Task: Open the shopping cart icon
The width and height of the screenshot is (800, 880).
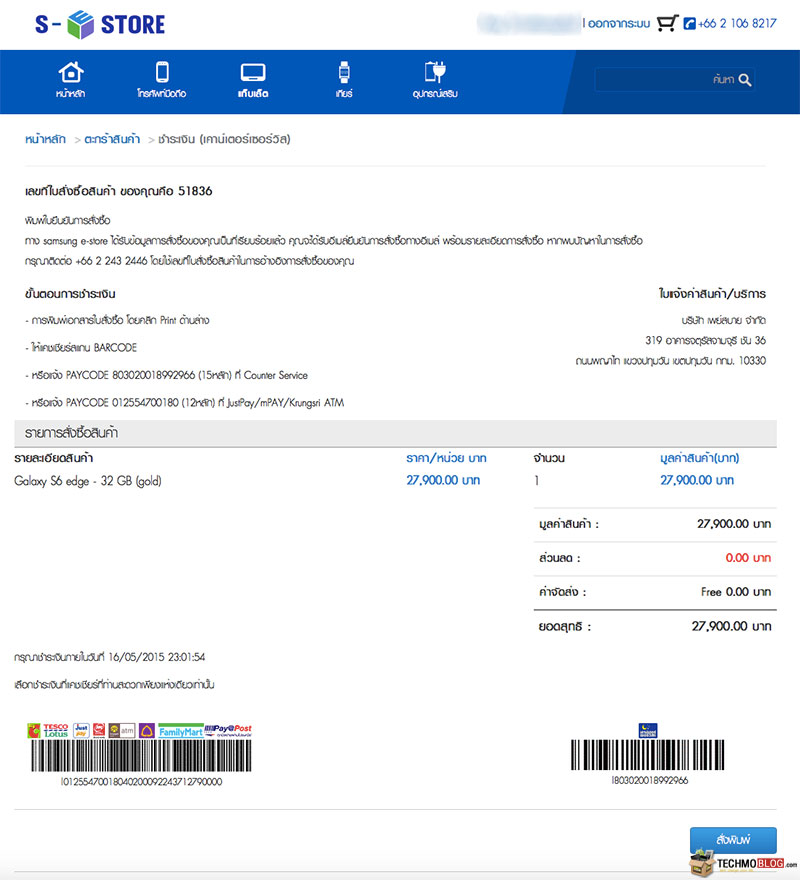Action: click(x=668, y=23)
